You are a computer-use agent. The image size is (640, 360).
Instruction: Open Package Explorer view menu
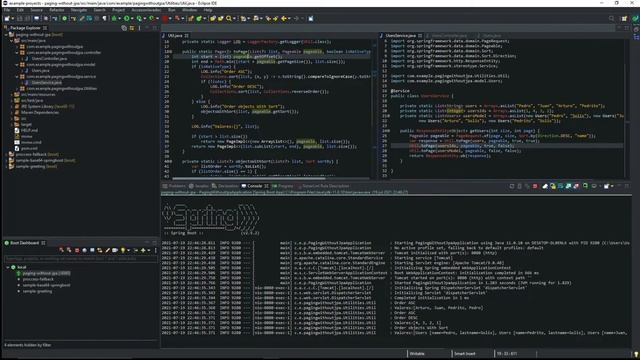(140, 28)
